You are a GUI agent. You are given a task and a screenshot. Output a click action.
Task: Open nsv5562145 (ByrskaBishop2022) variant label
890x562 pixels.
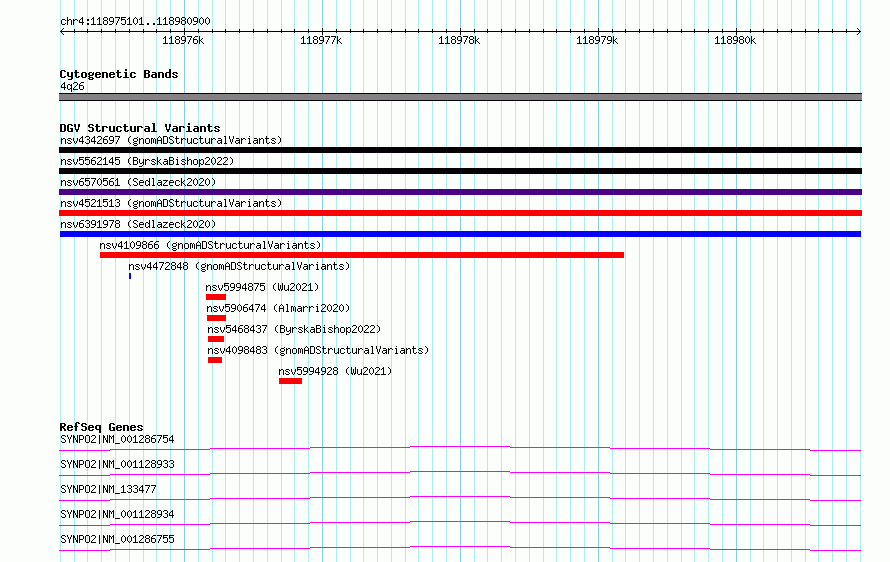click(147, 161)
